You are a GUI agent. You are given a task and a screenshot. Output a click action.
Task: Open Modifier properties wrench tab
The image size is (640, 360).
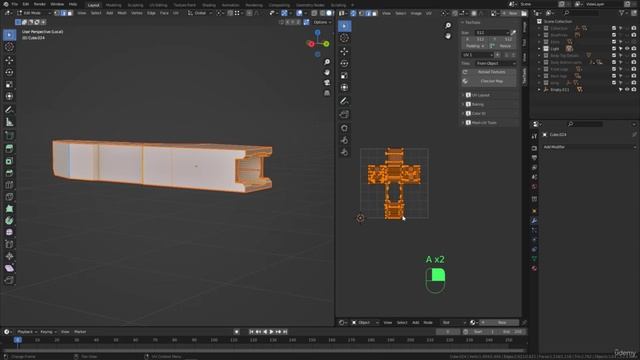pos(534,220)
